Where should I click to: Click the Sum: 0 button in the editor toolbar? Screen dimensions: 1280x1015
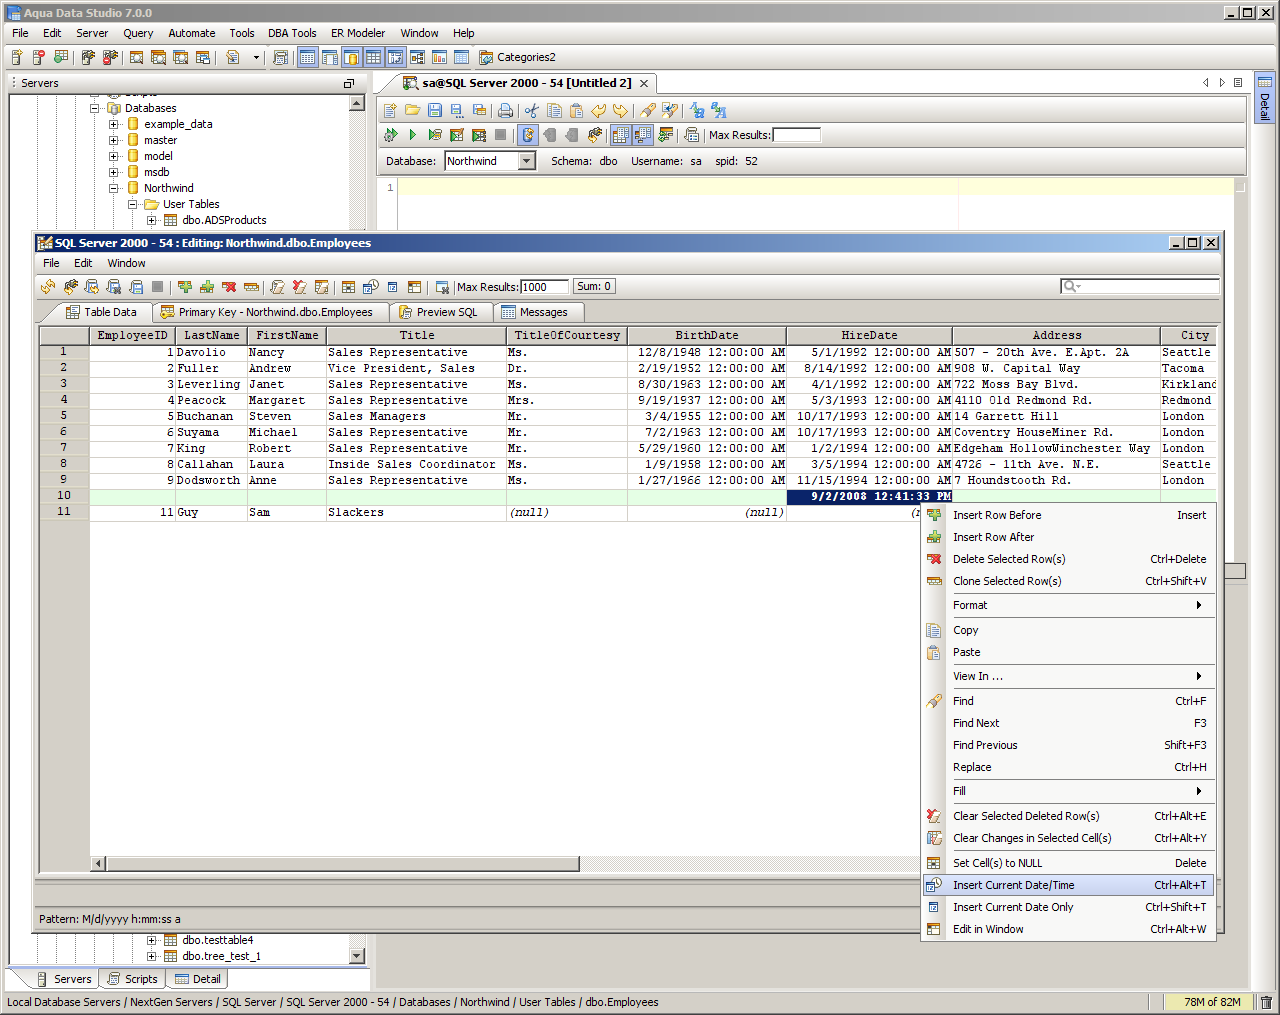[594, 287]
